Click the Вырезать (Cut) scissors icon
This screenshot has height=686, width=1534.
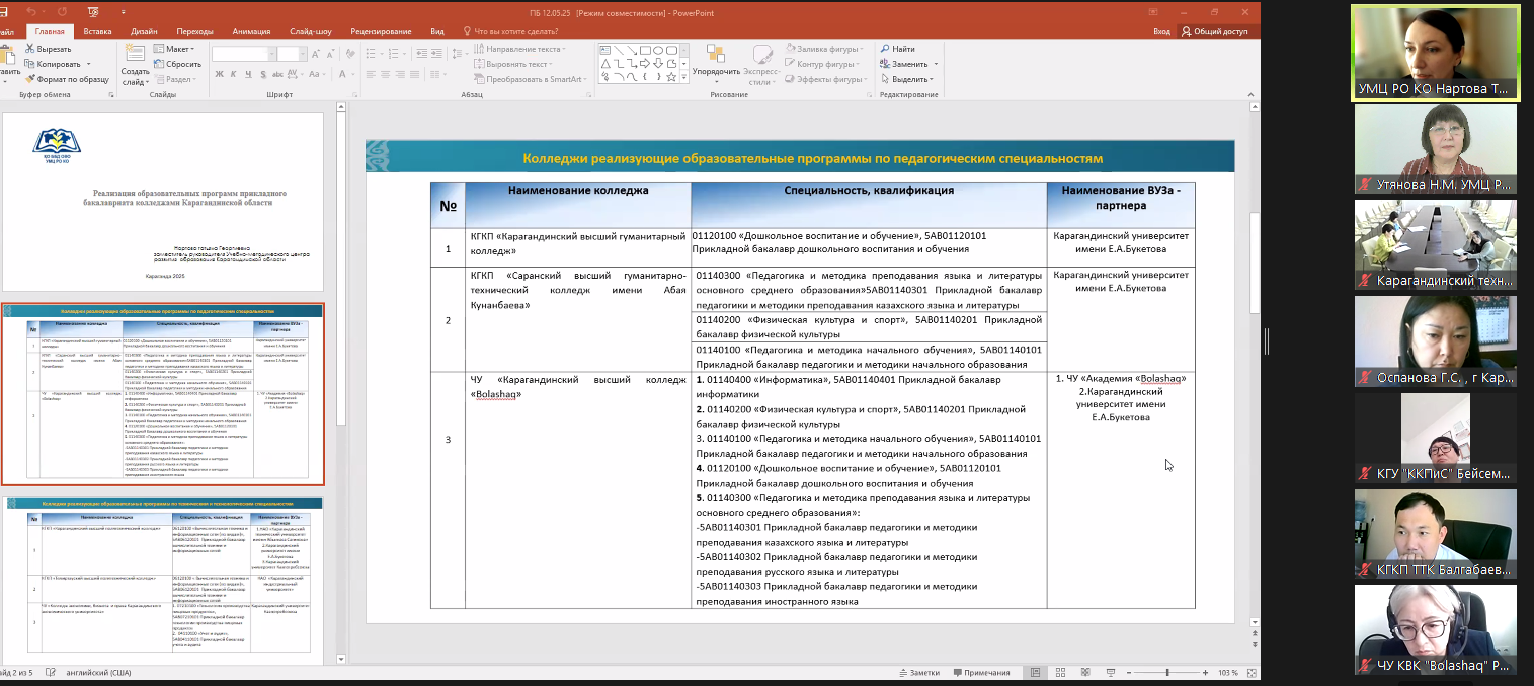[x=28, y=49]
